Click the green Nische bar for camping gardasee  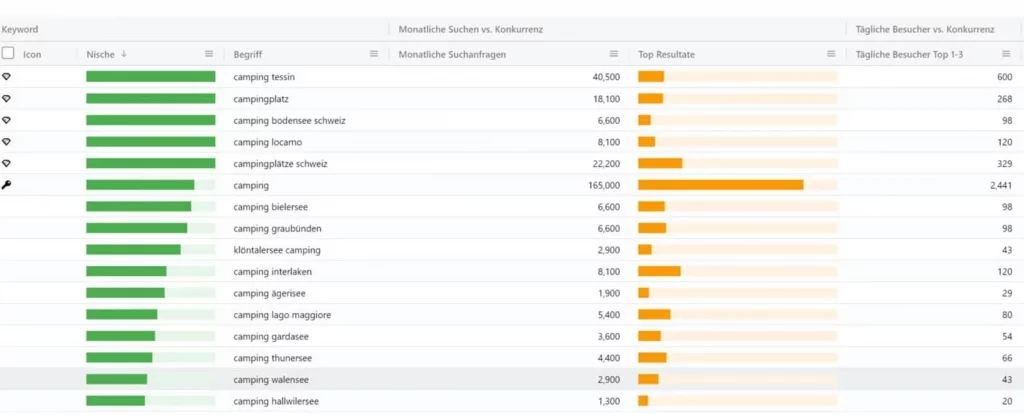121,336
